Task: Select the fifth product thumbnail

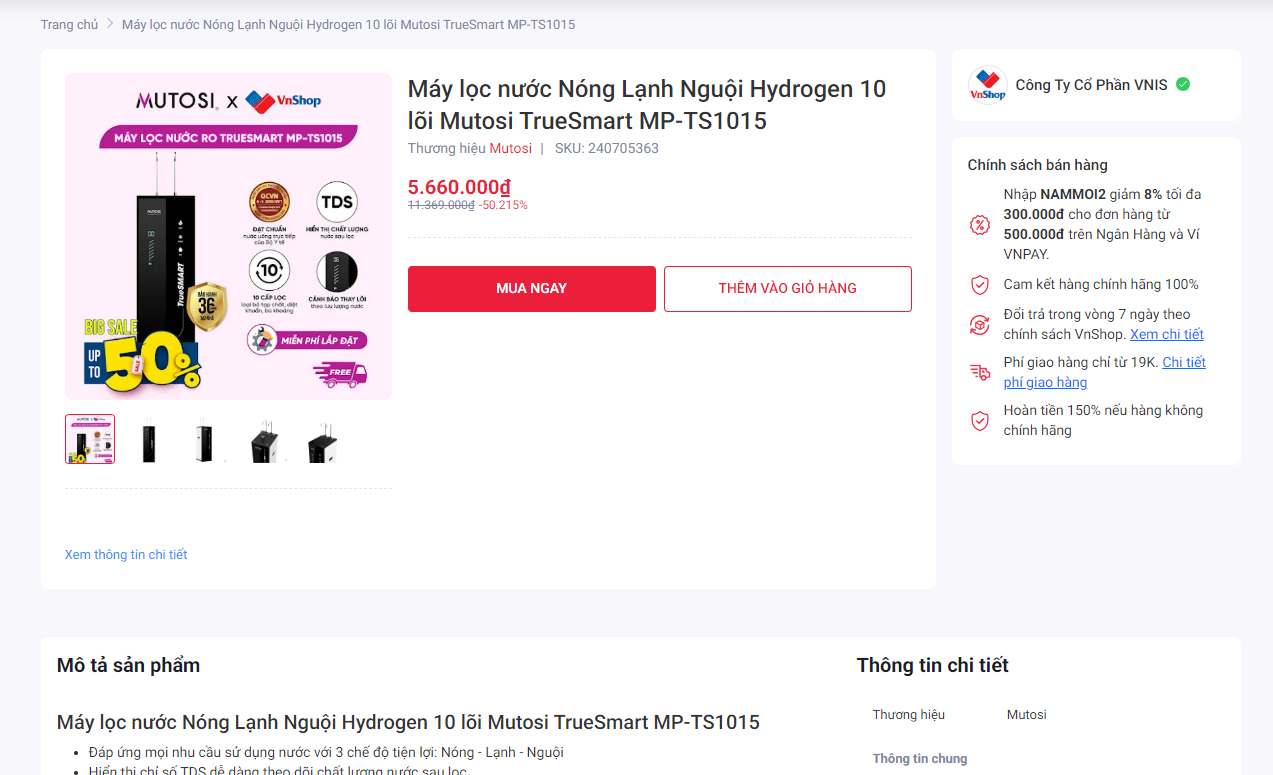Action: coord(322,439)
